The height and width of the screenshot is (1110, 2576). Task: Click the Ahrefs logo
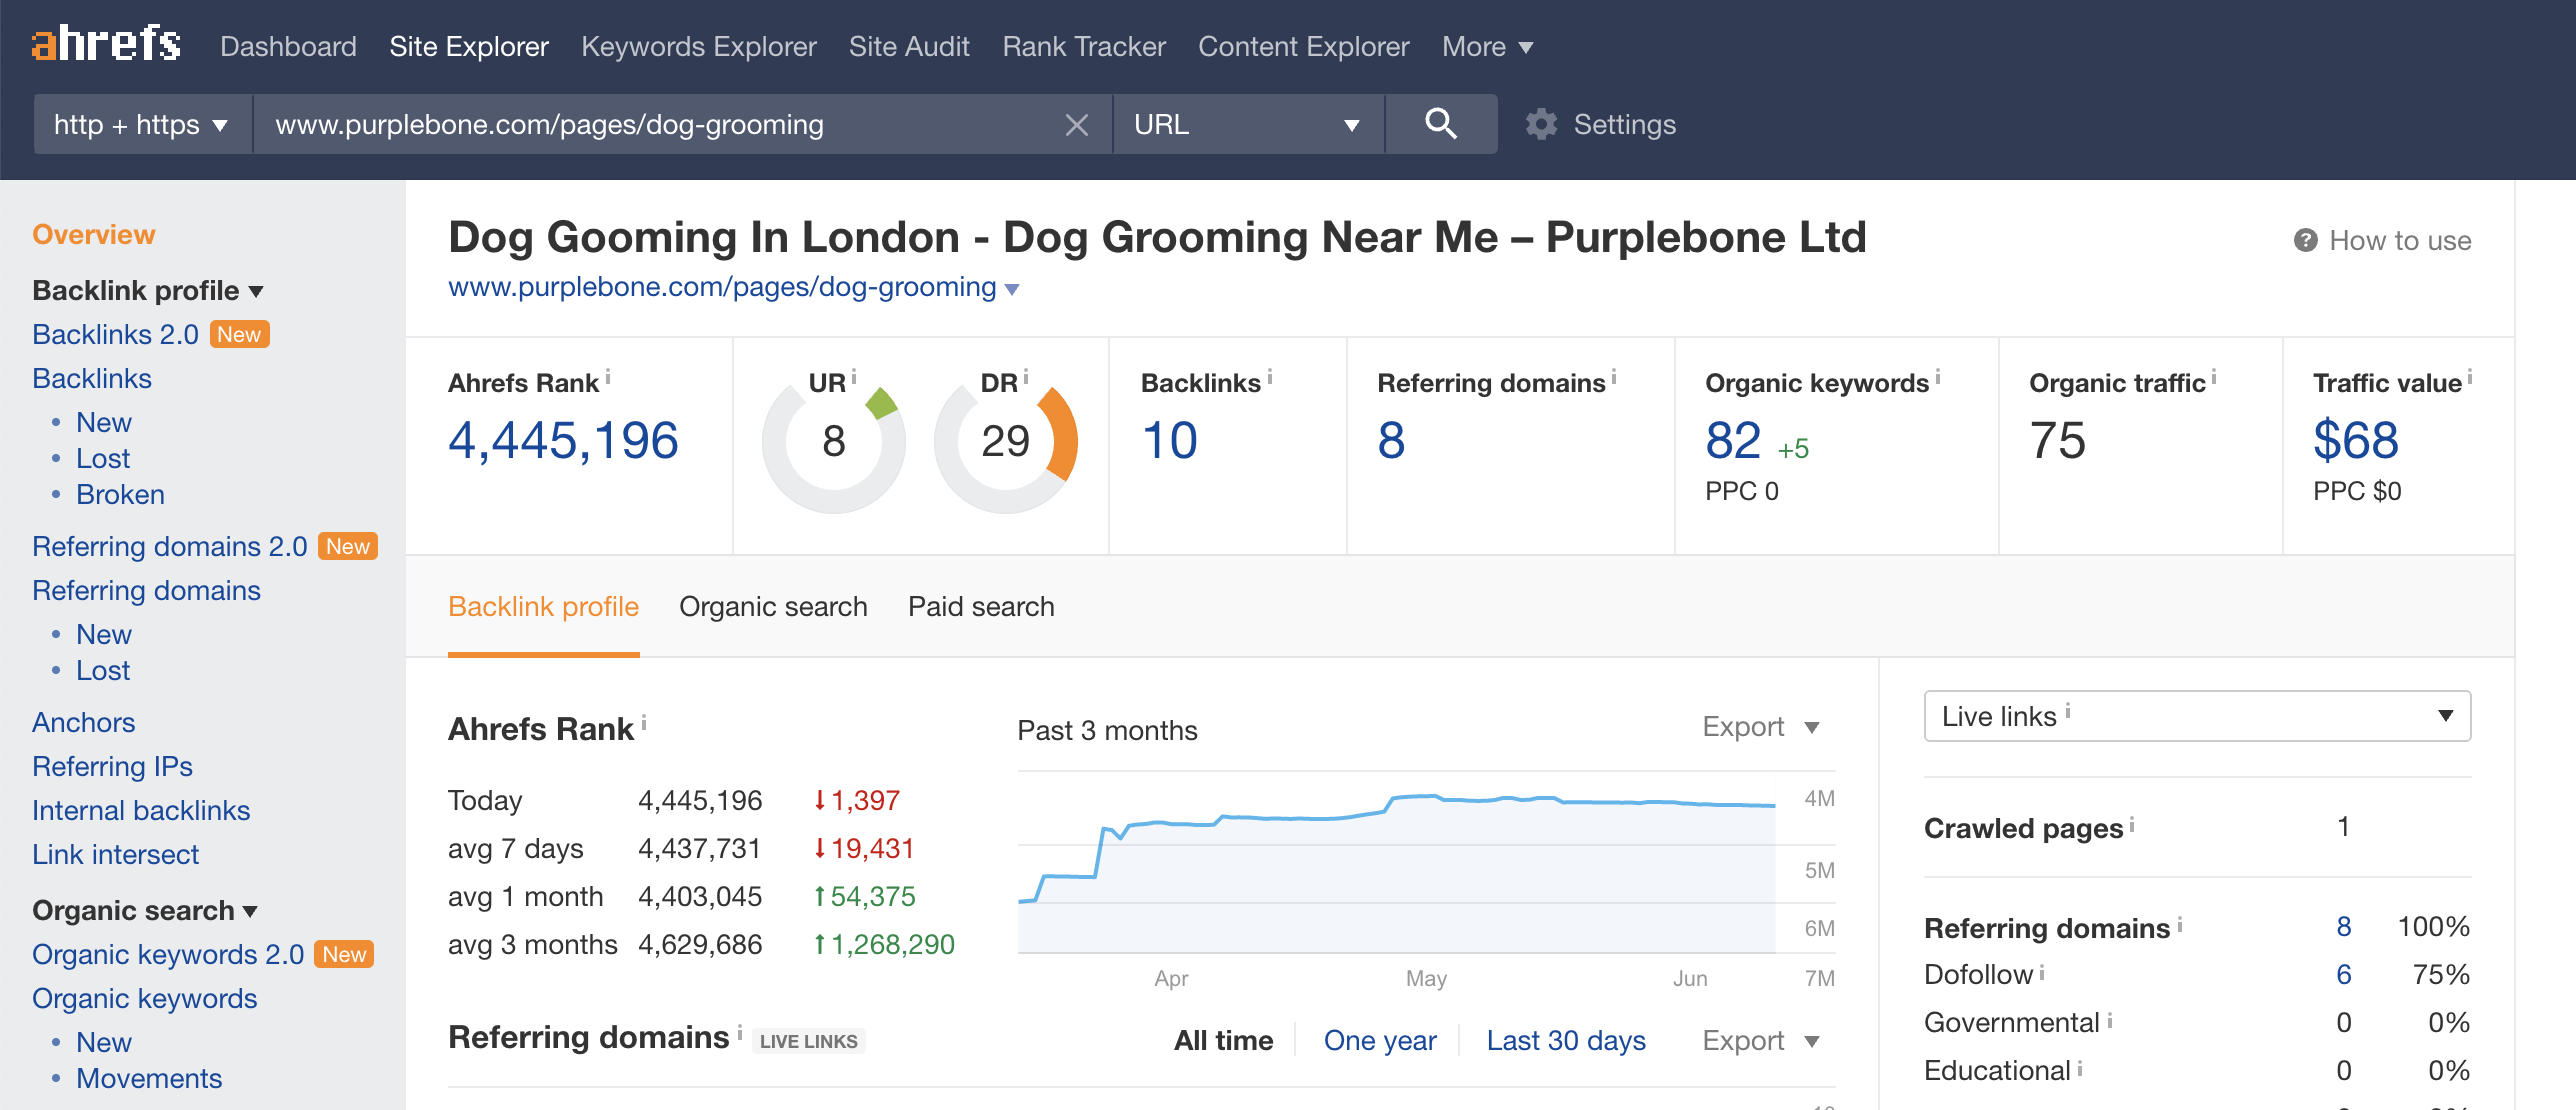tap(106, 44)
